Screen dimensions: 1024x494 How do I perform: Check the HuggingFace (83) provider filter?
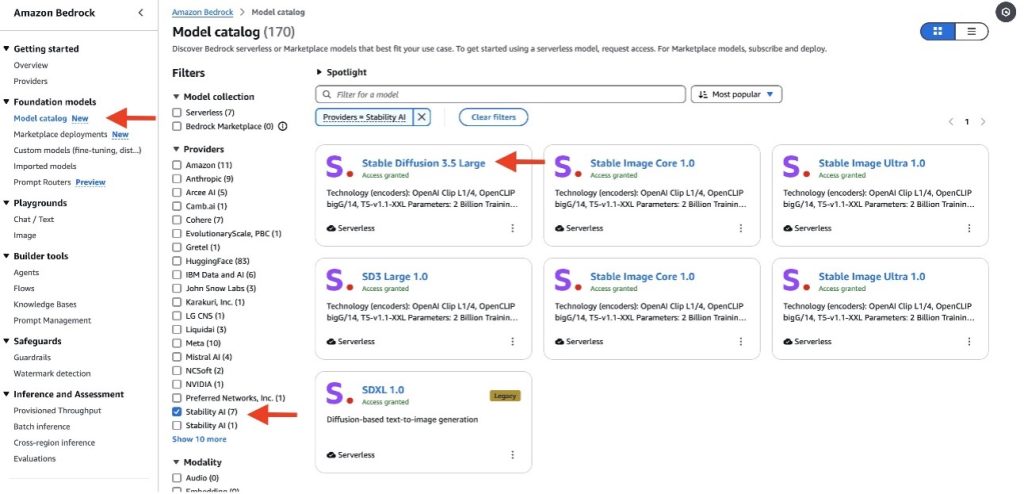pyautogui.click(x=177, y=261)
